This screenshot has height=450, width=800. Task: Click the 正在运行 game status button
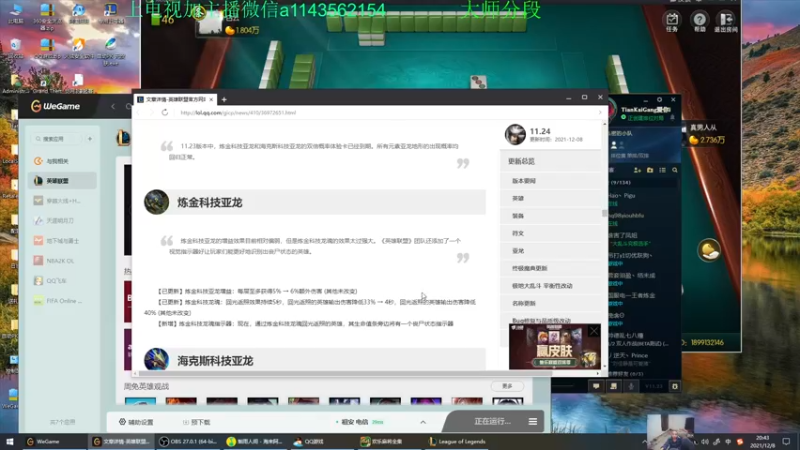pos(492,421)
